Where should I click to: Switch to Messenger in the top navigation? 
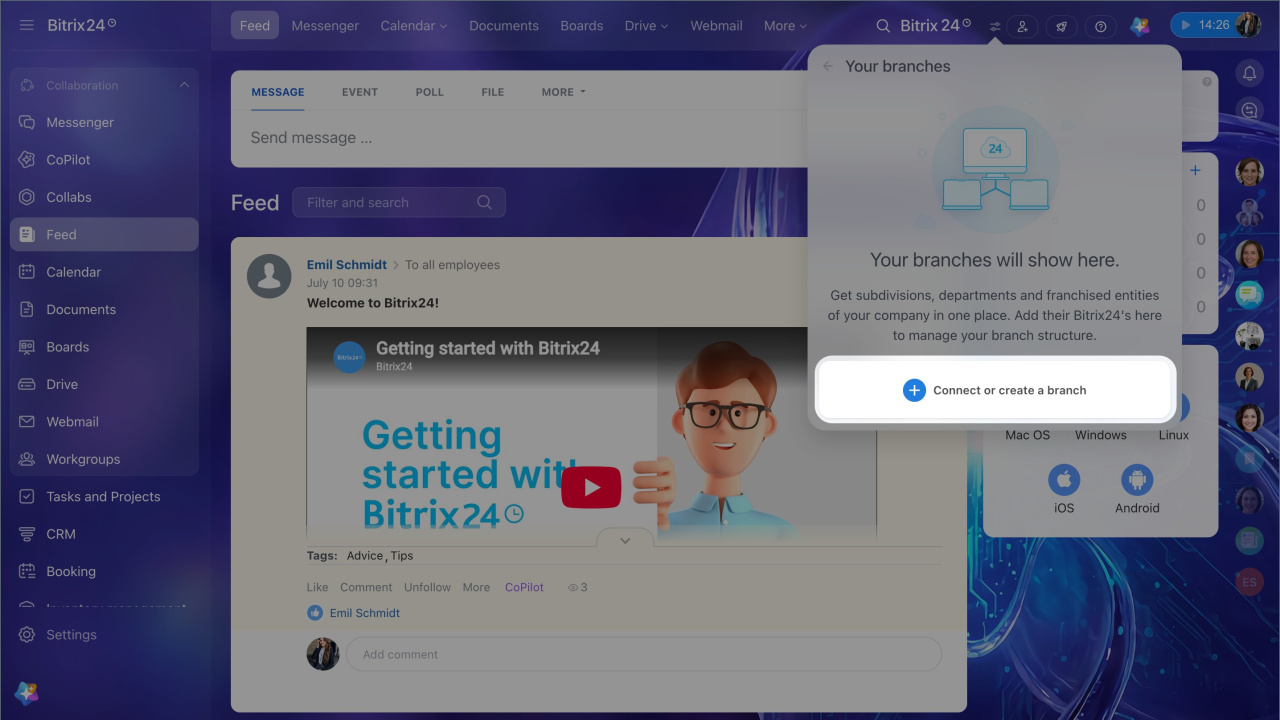(325, 26)
